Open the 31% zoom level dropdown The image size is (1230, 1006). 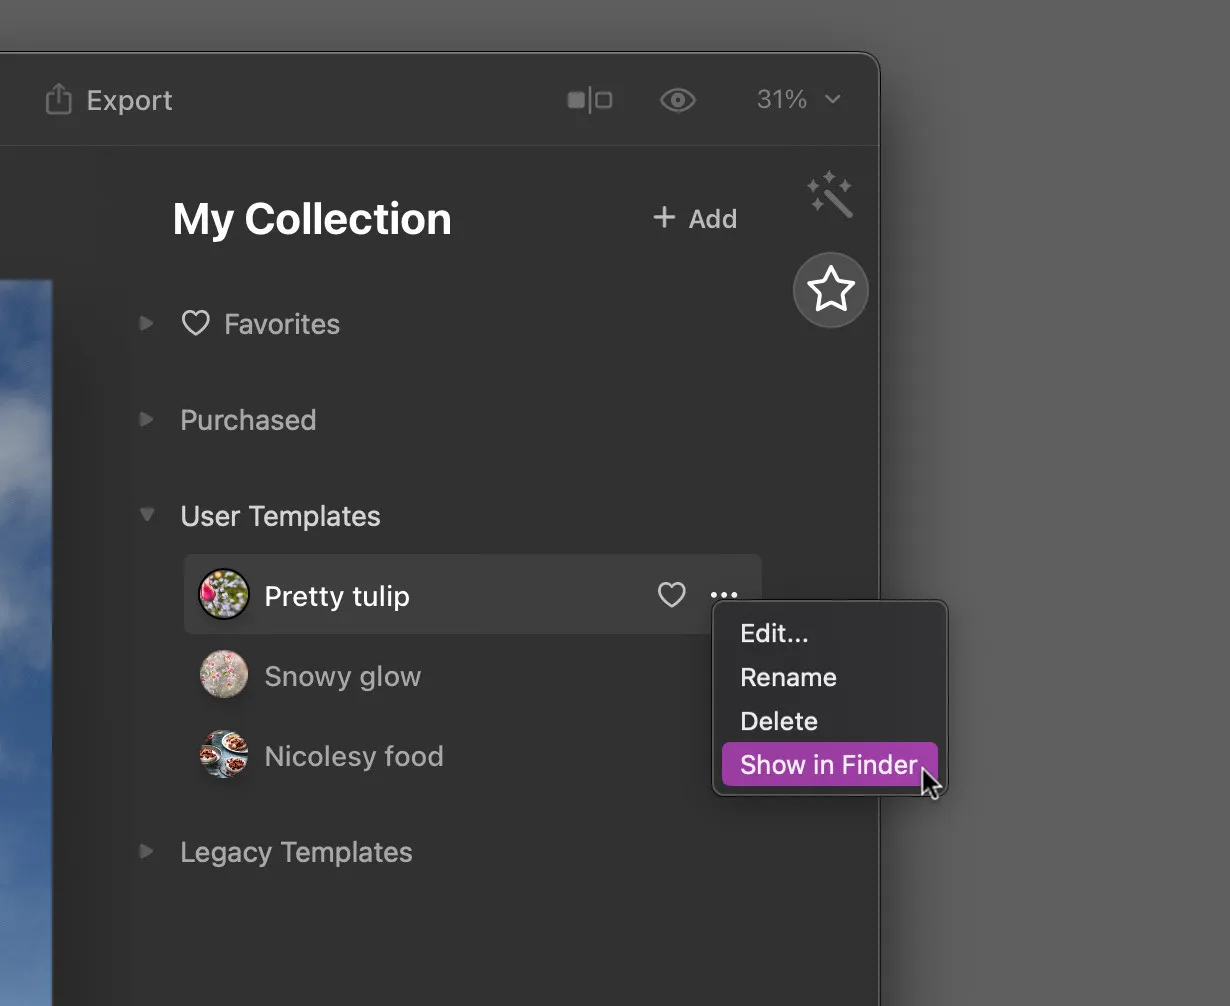[x=798, y=100]
